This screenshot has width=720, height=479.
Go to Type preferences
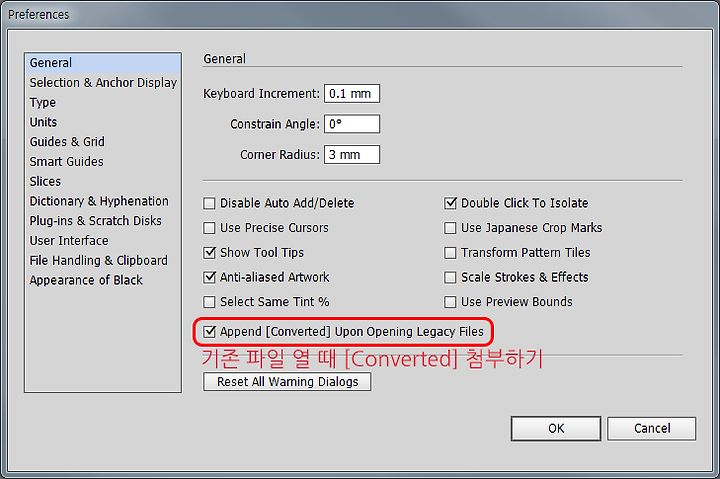coord(103,102)
